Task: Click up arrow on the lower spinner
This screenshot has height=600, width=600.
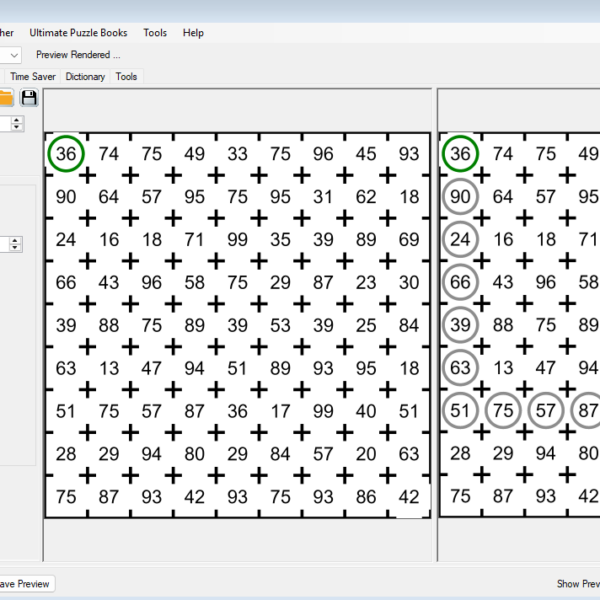Action: tap(17, 240)
